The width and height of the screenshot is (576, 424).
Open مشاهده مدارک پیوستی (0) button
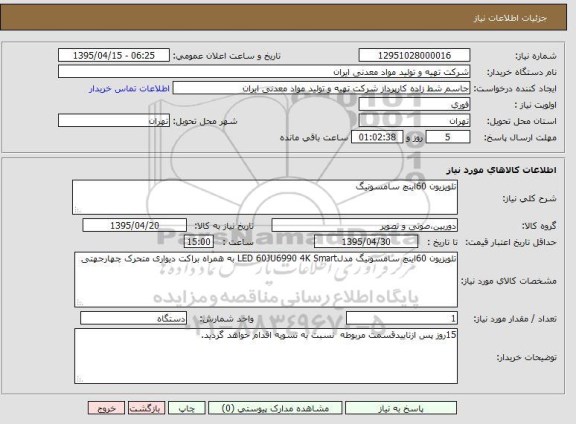pos(275,408)
